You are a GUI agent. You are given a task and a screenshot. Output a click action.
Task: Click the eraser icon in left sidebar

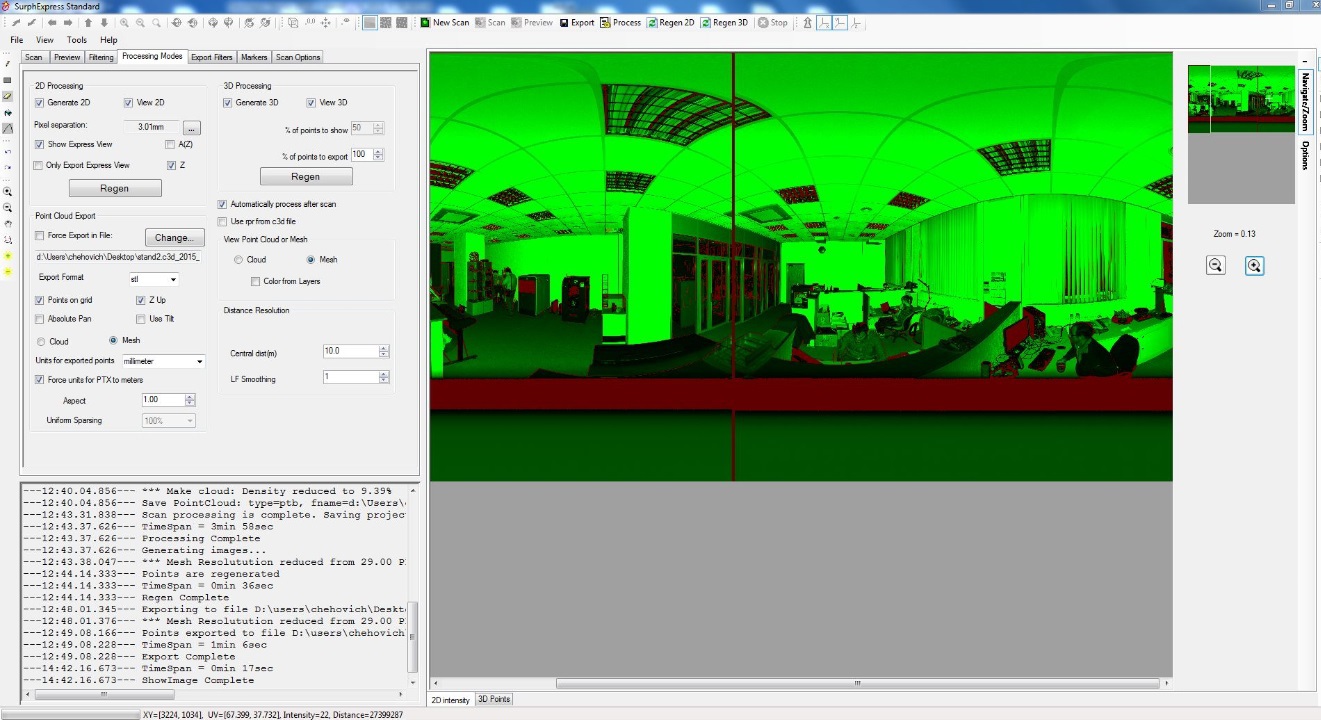[x=8, y=96]
